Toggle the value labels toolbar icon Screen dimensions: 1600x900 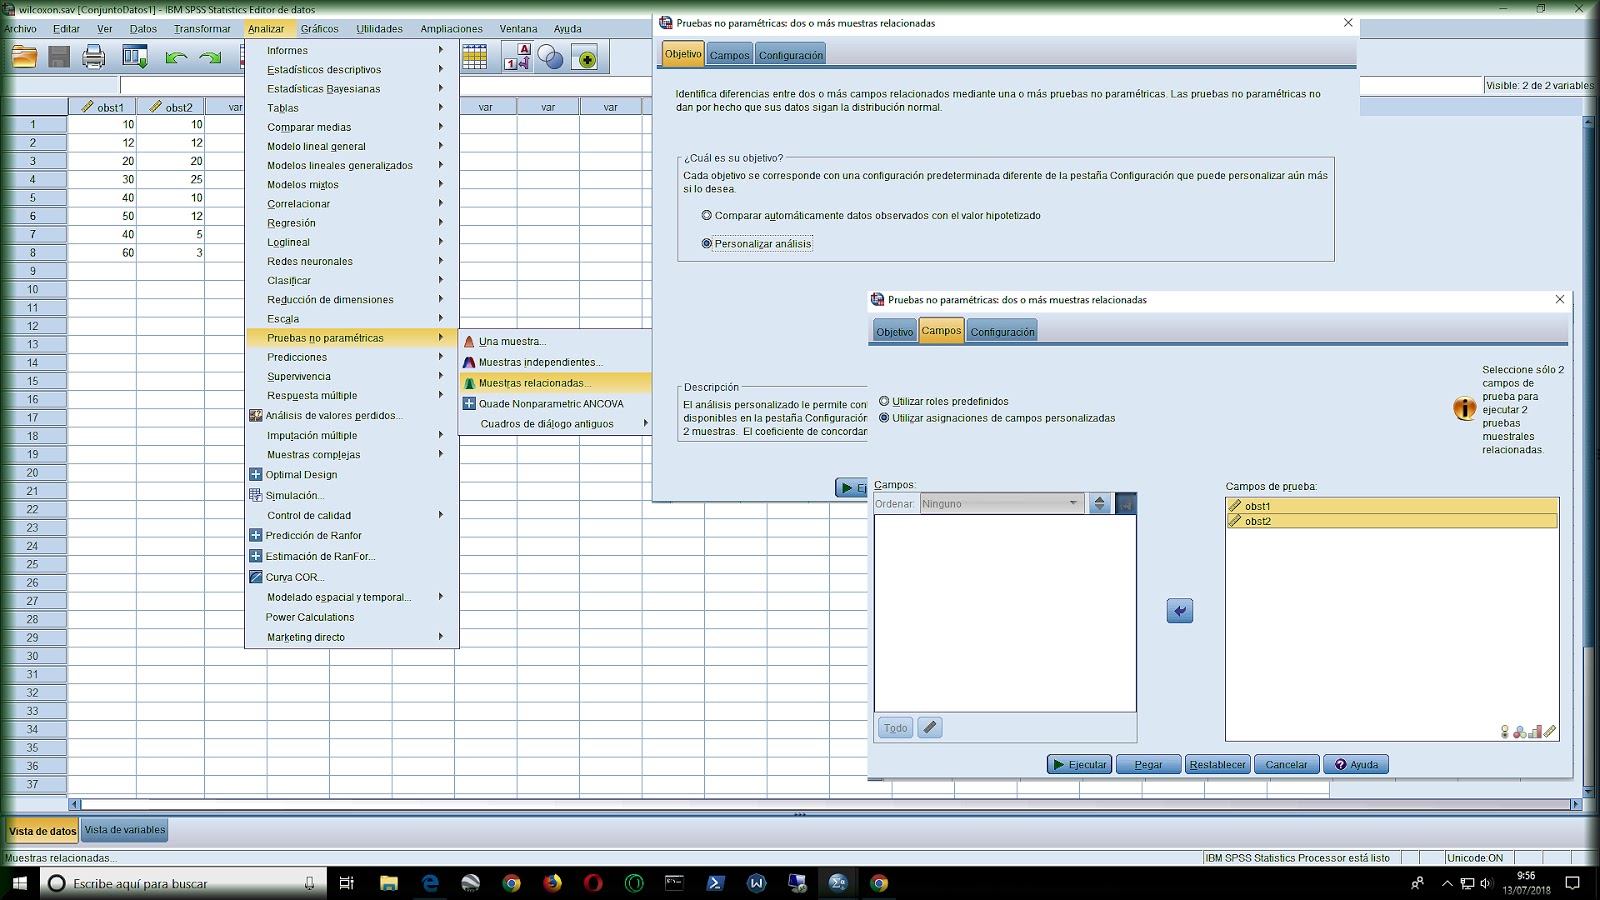[x=517, y=57]
